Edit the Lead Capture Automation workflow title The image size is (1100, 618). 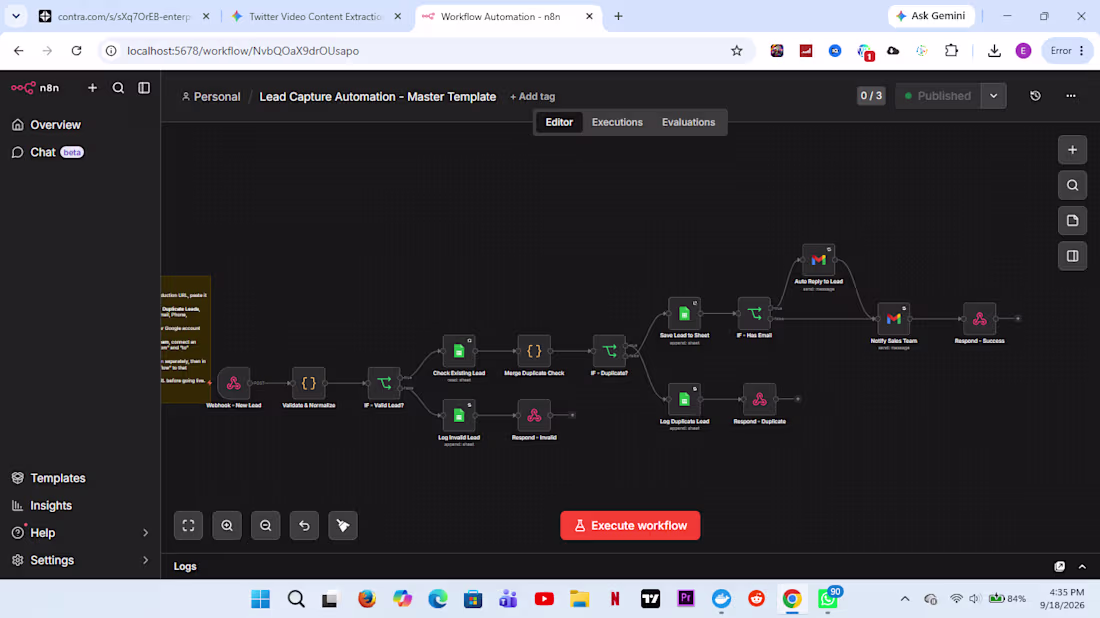point(377,97)
